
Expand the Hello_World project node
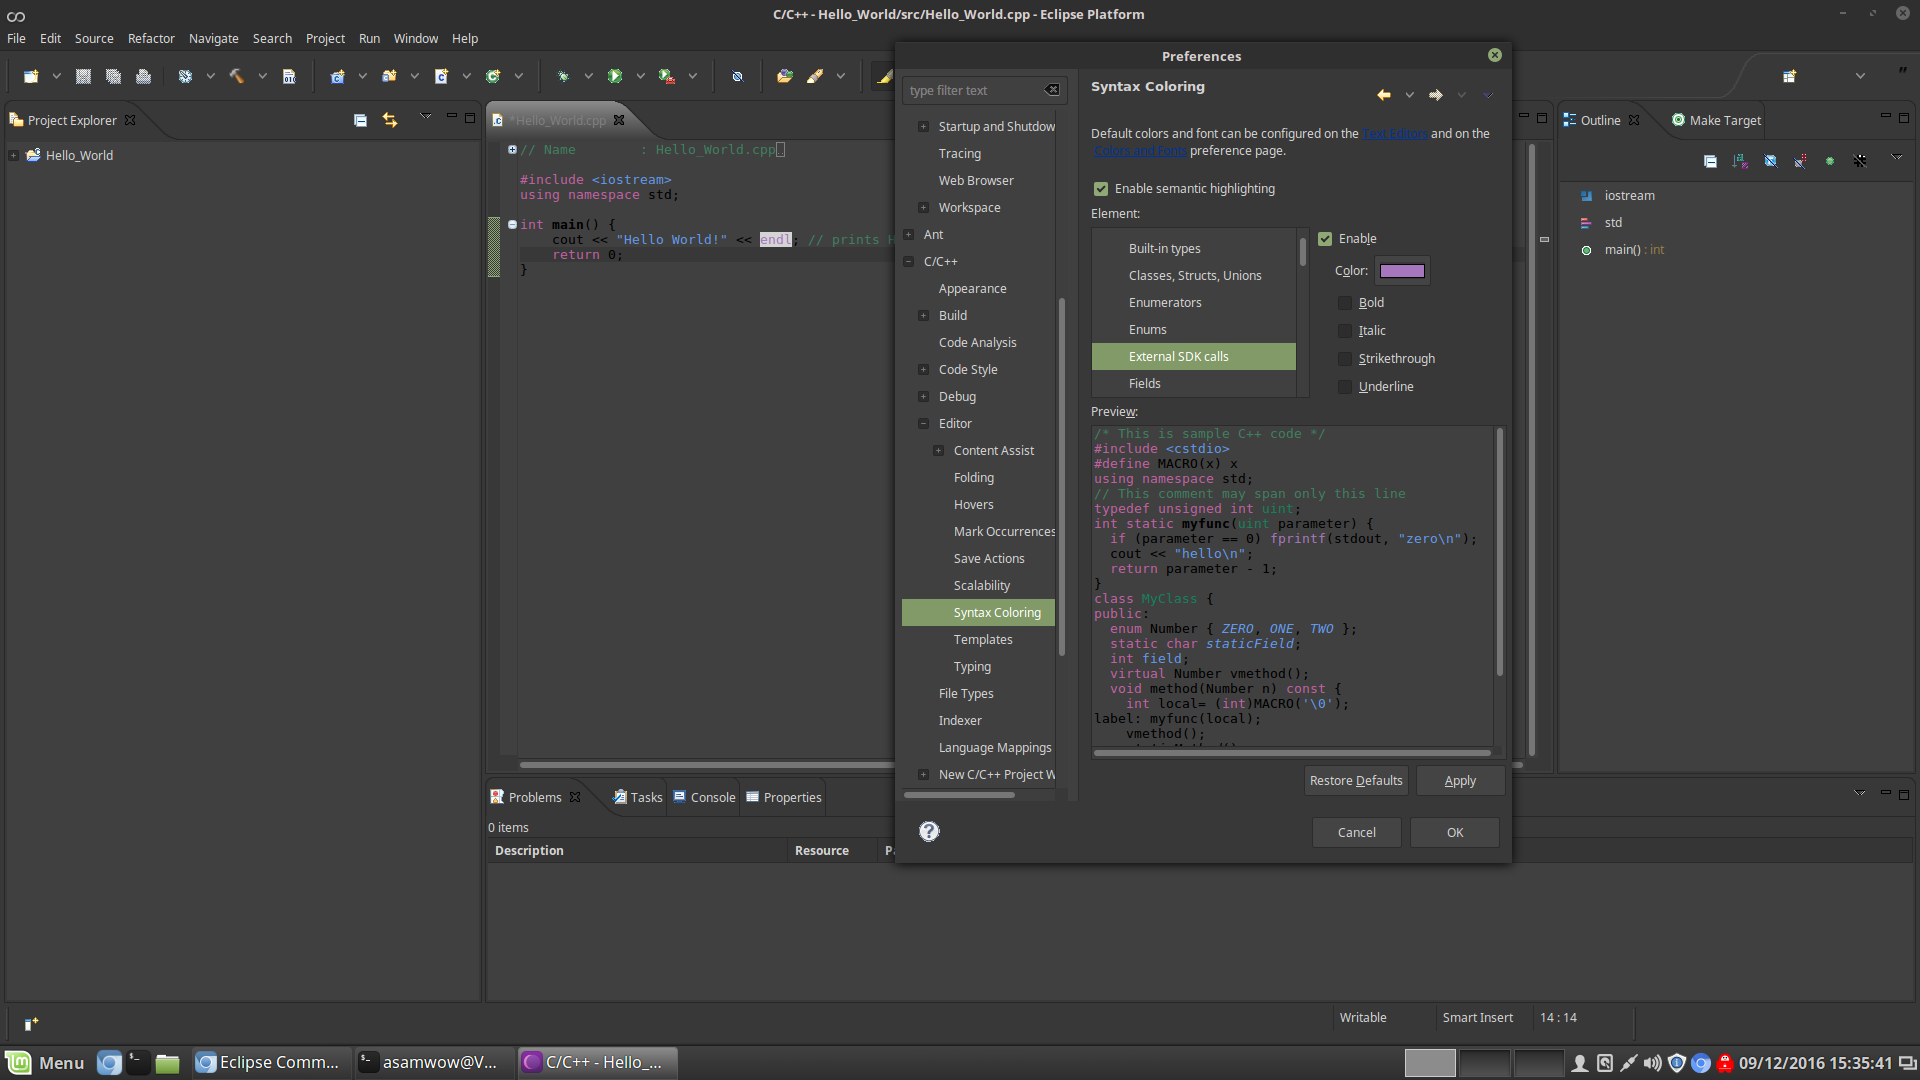[x=13, y=155]
